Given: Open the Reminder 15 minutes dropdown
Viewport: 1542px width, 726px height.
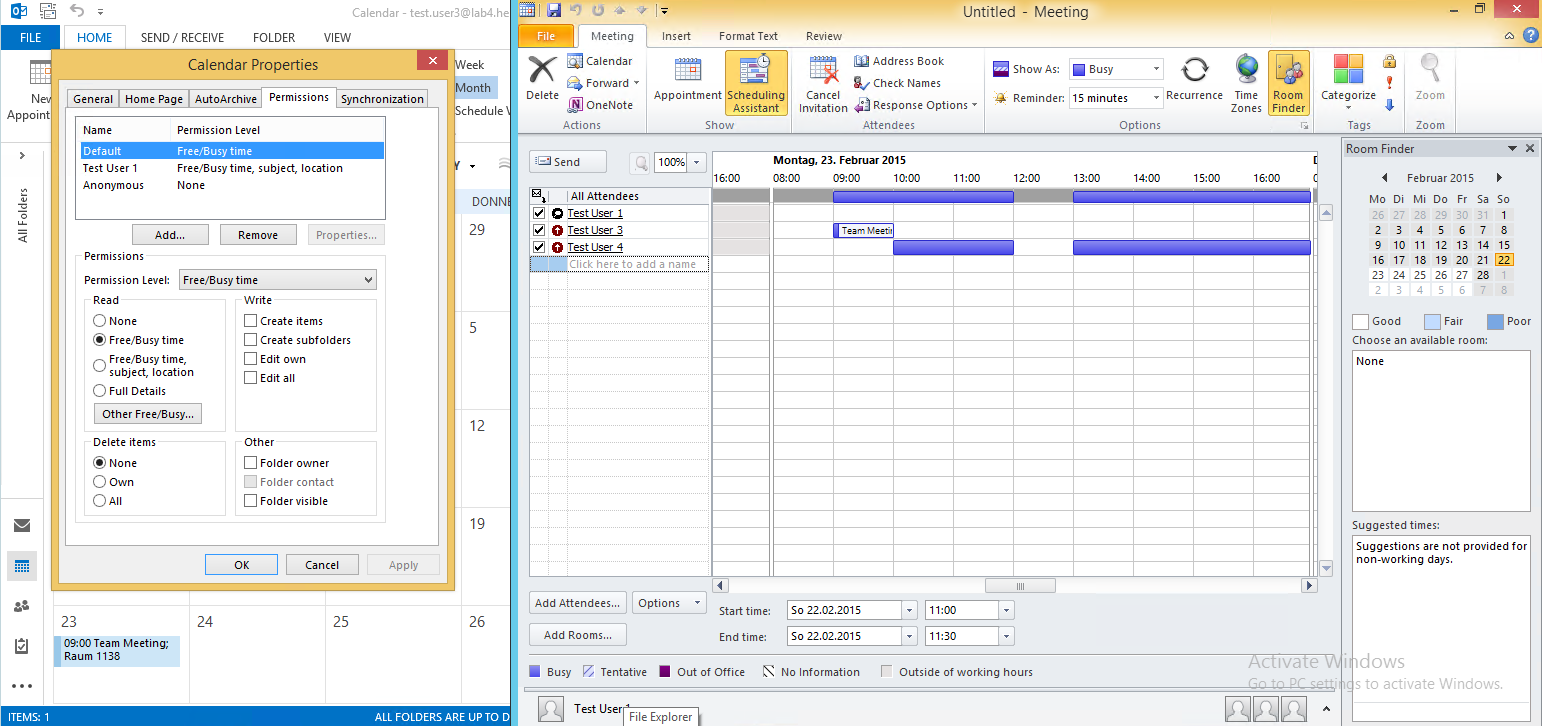Looking at the screenshot, I should pos(1156,98).
